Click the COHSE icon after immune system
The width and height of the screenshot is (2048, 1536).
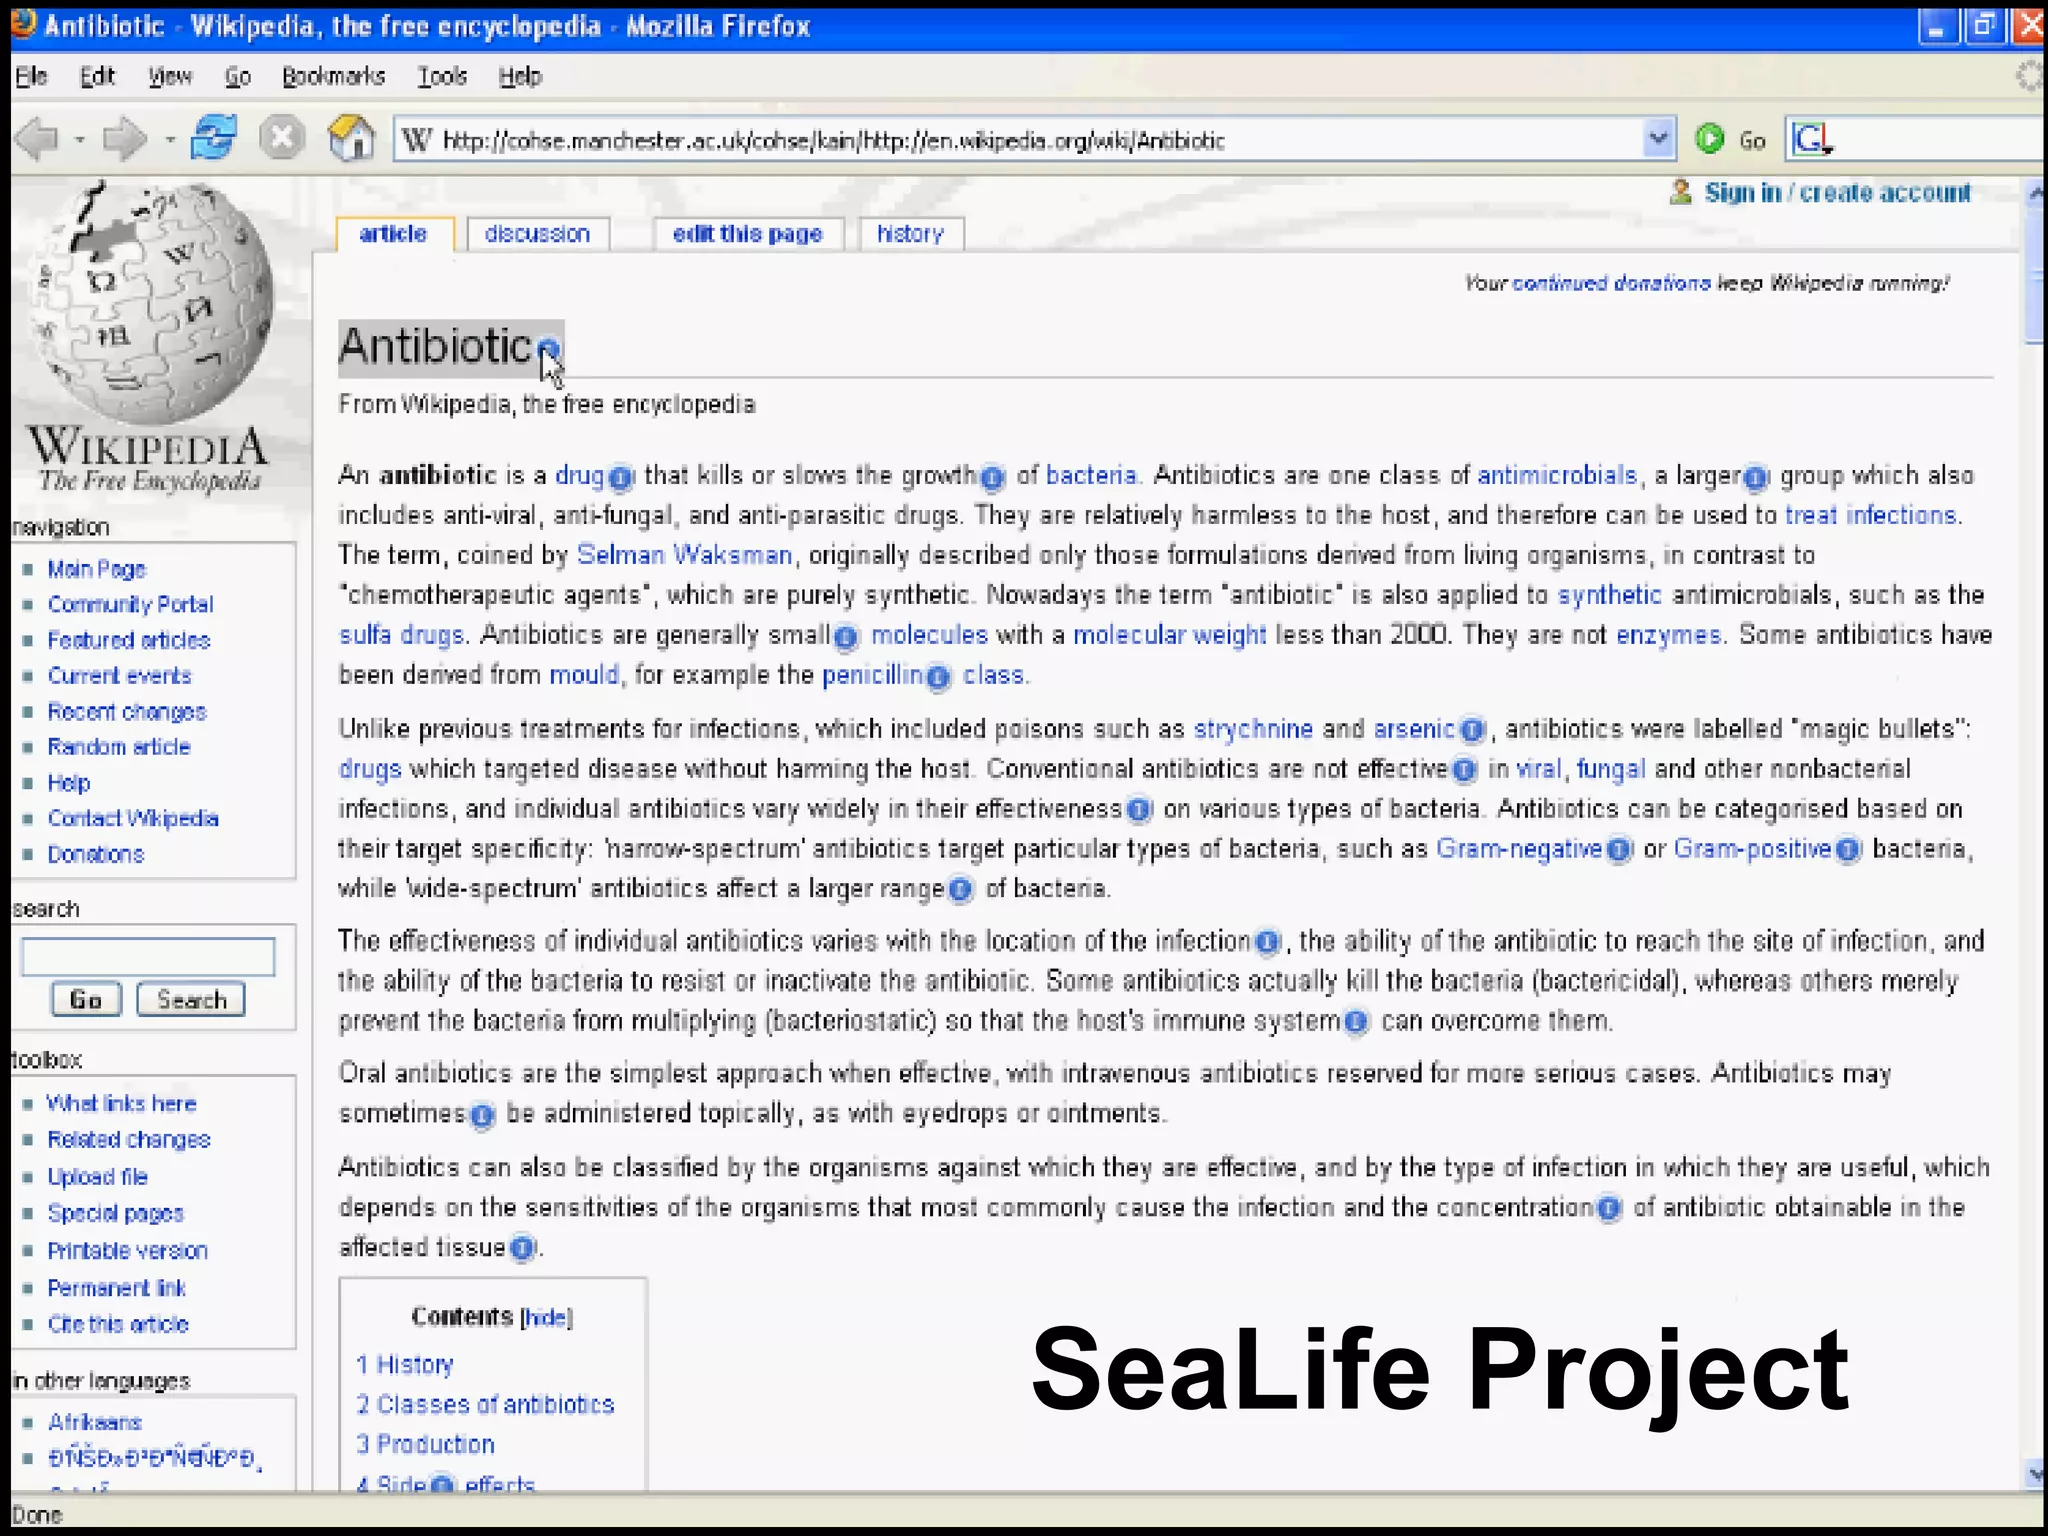tap(1356, 1023)
